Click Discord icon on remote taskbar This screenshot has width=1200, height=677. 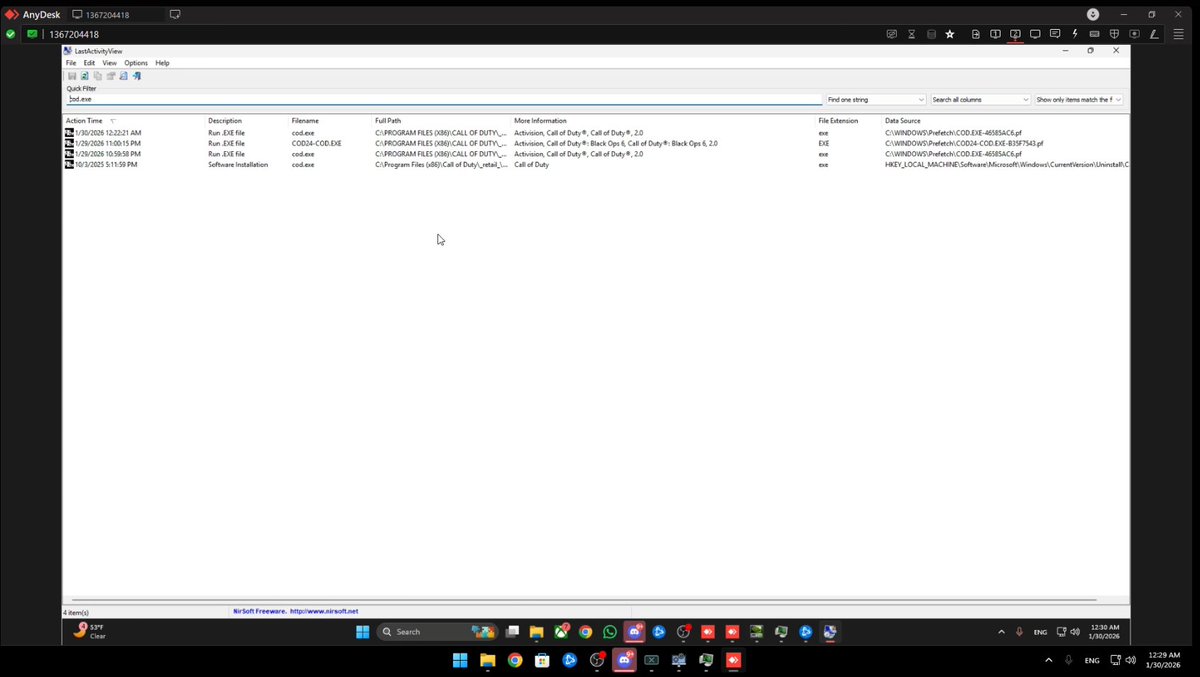(x=634, y=632)
